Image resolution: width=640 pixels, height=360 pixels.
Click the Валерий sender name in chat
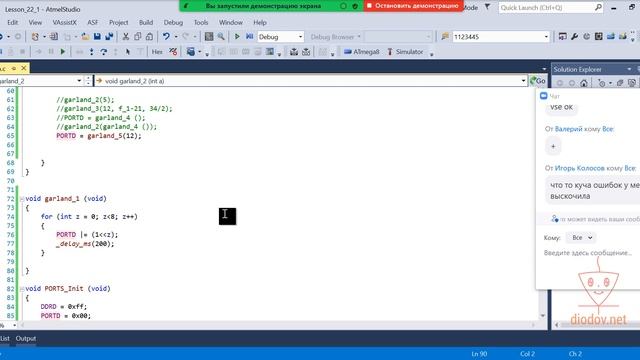(x=568, y=129)
